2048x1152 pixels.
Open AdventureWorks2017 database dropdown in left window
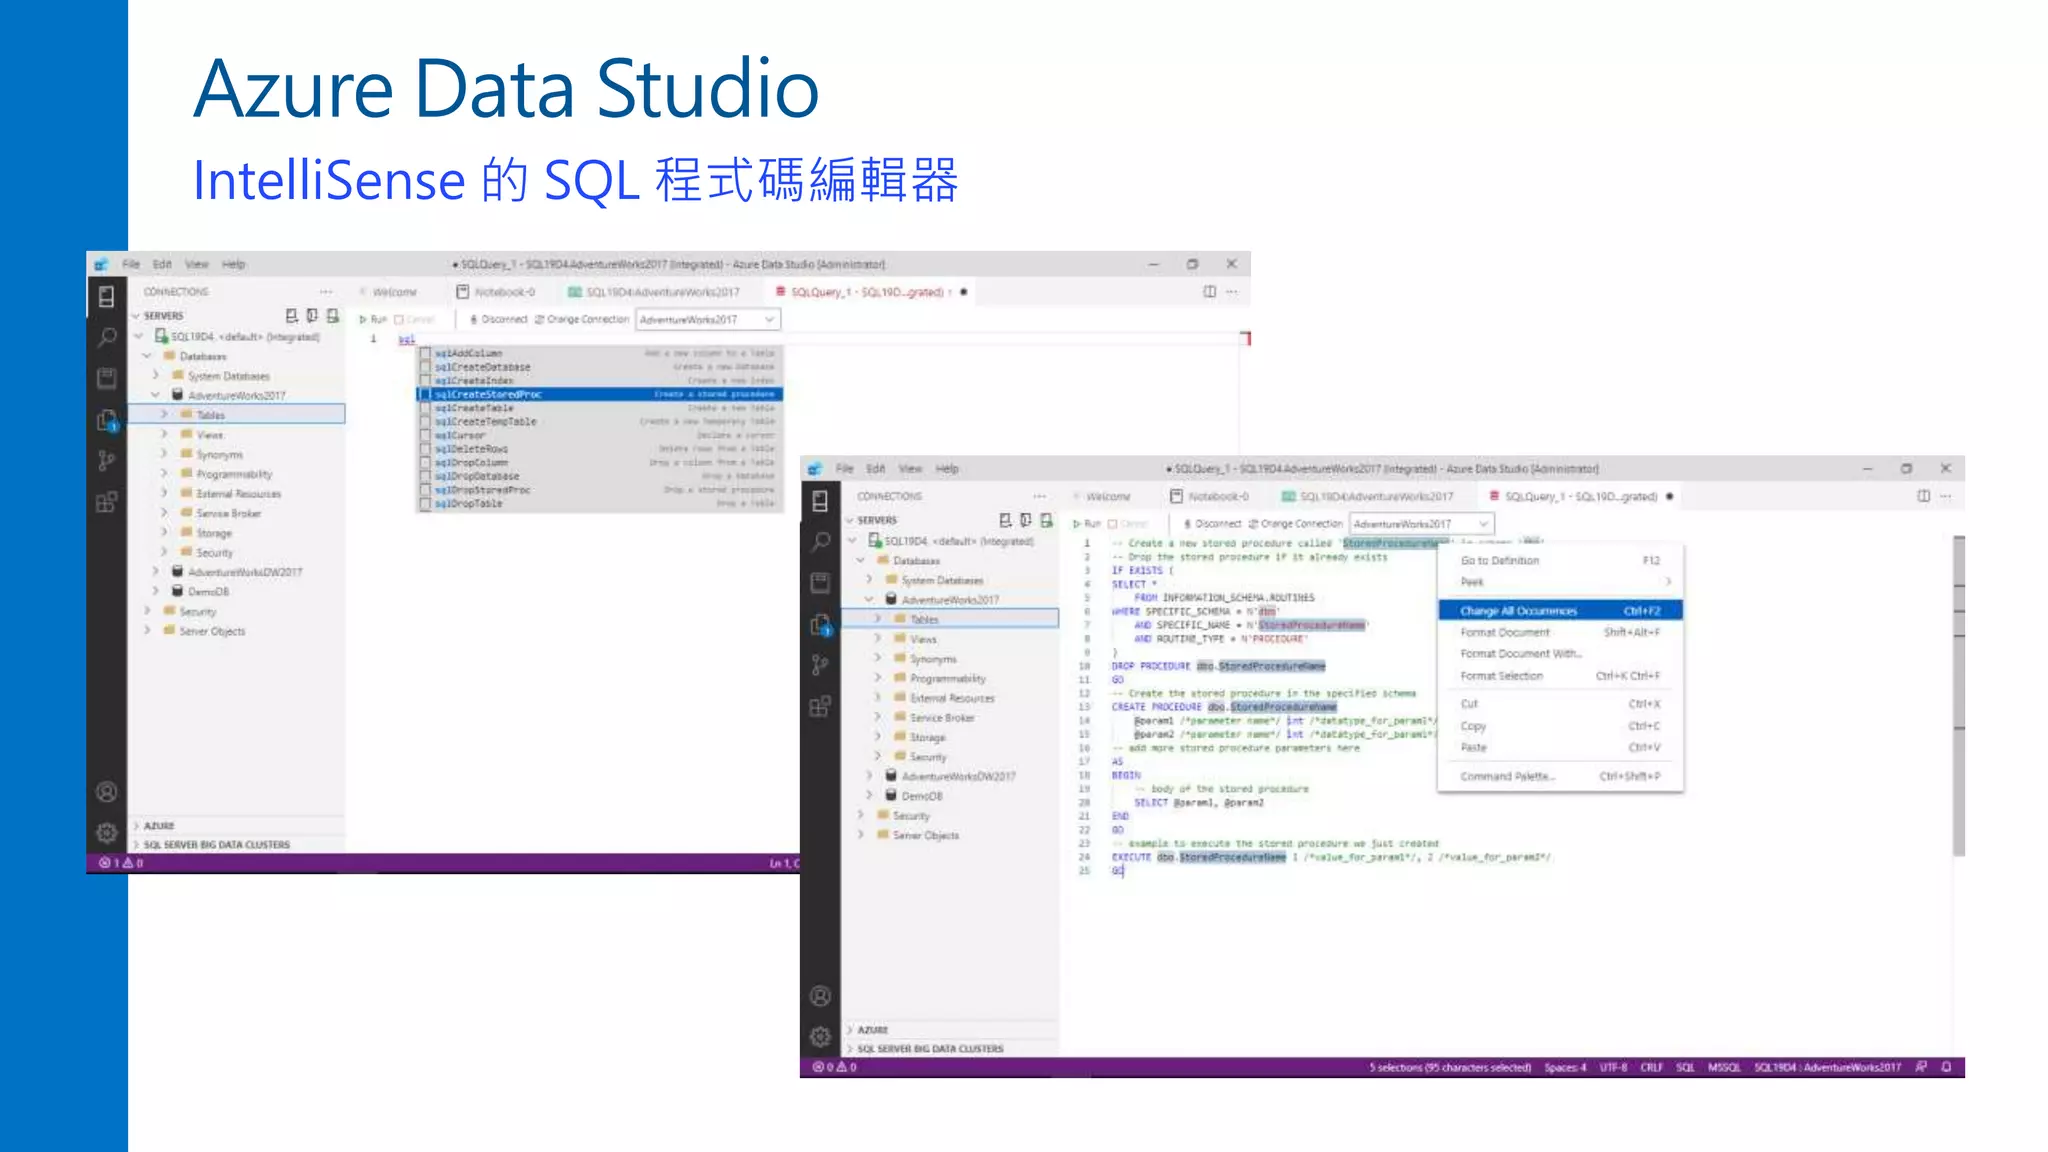pos(709,320)
